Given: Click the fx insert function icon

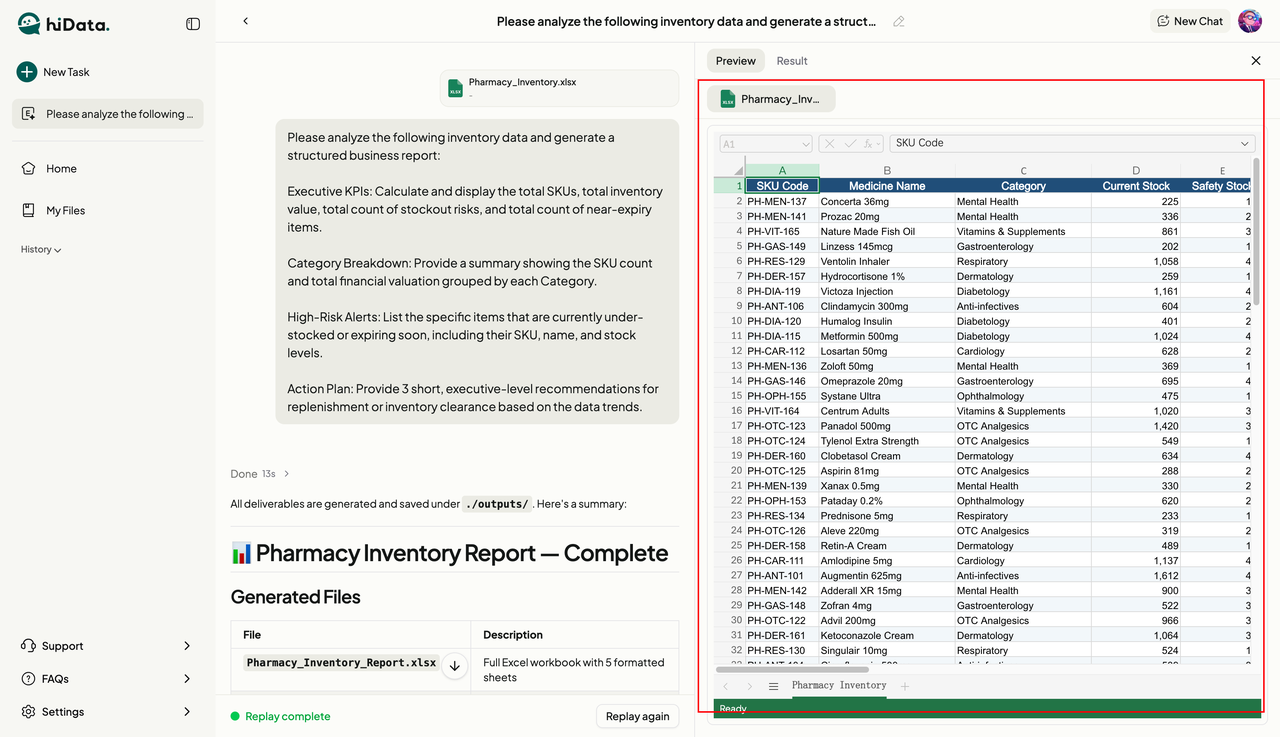Looking at the screenshot, I should (x=871, y=144).
